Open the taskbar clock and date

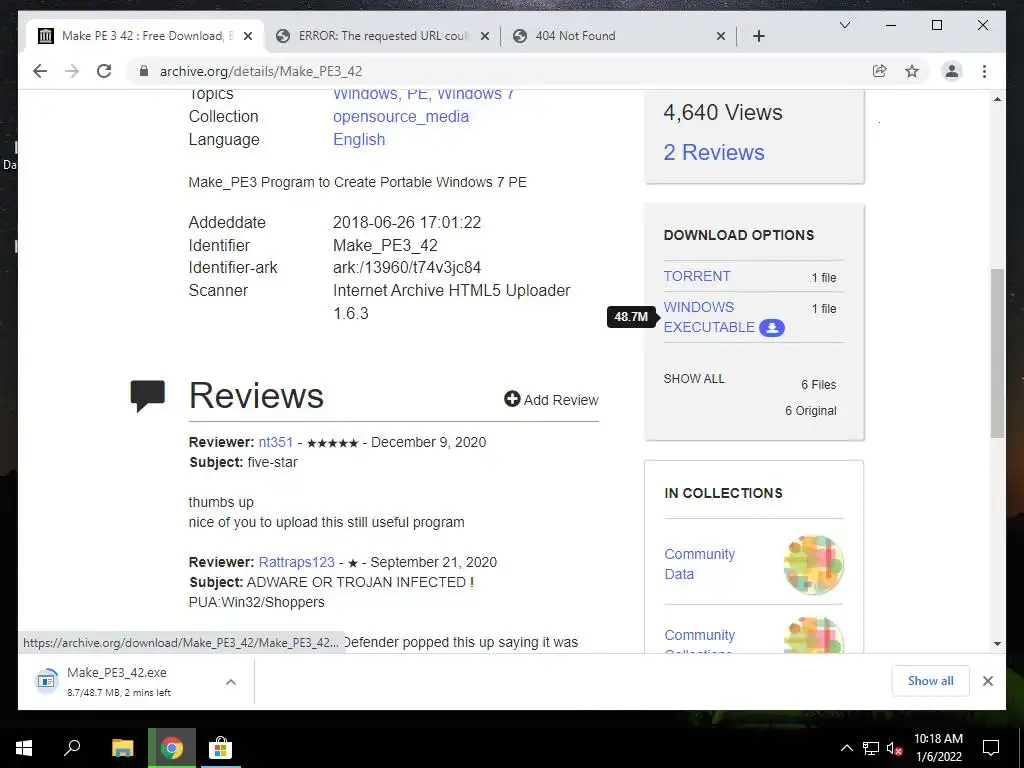pos(938,748)
